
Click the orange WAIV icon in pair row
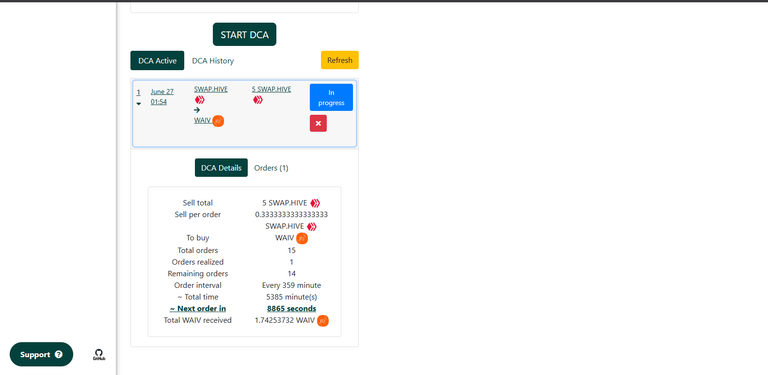[x=218, y=121]
